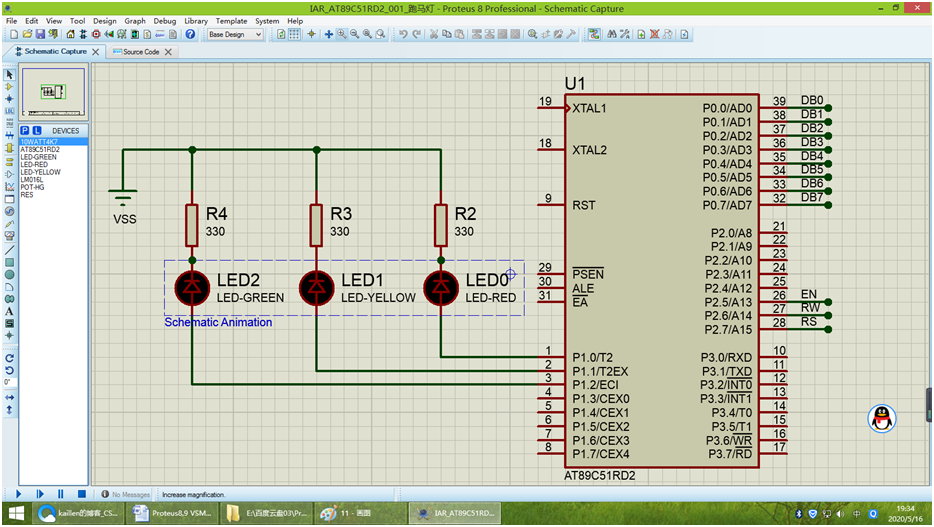Open a project using the folder icon

[27, 35]
